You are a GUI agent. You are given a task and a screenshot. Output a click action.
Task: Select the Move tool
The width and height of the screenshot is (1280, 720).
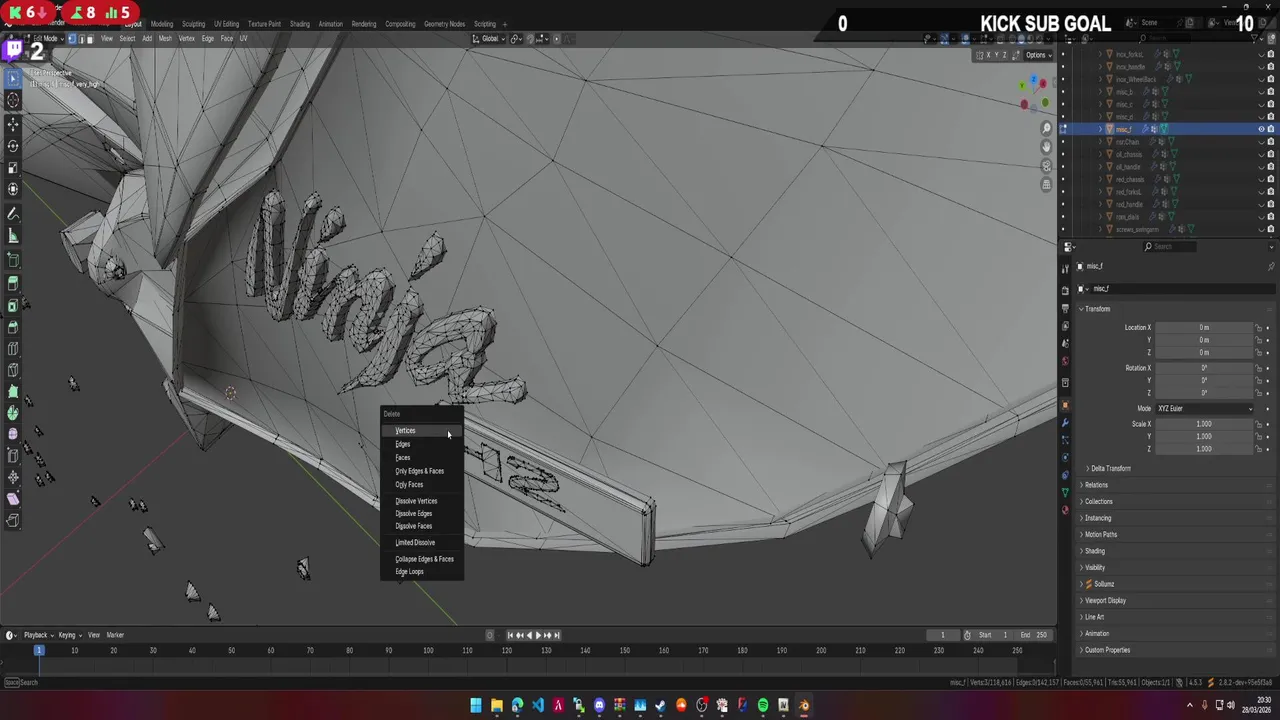(13, 125)
